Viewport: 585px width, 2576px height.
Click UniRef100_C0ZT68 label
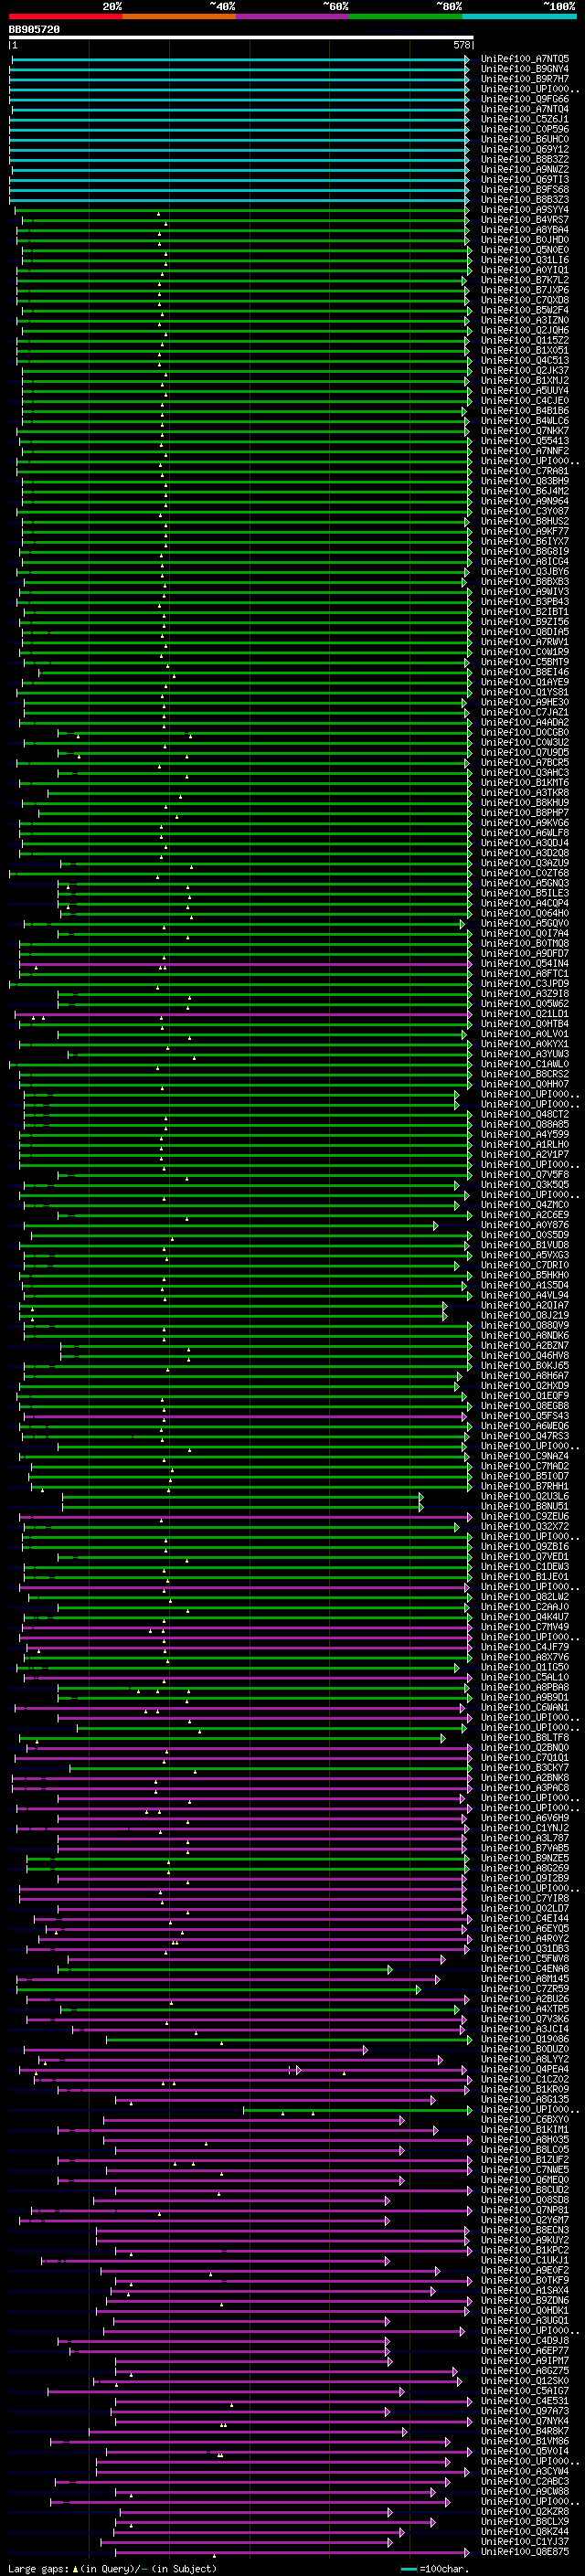(x=525, y=873)
